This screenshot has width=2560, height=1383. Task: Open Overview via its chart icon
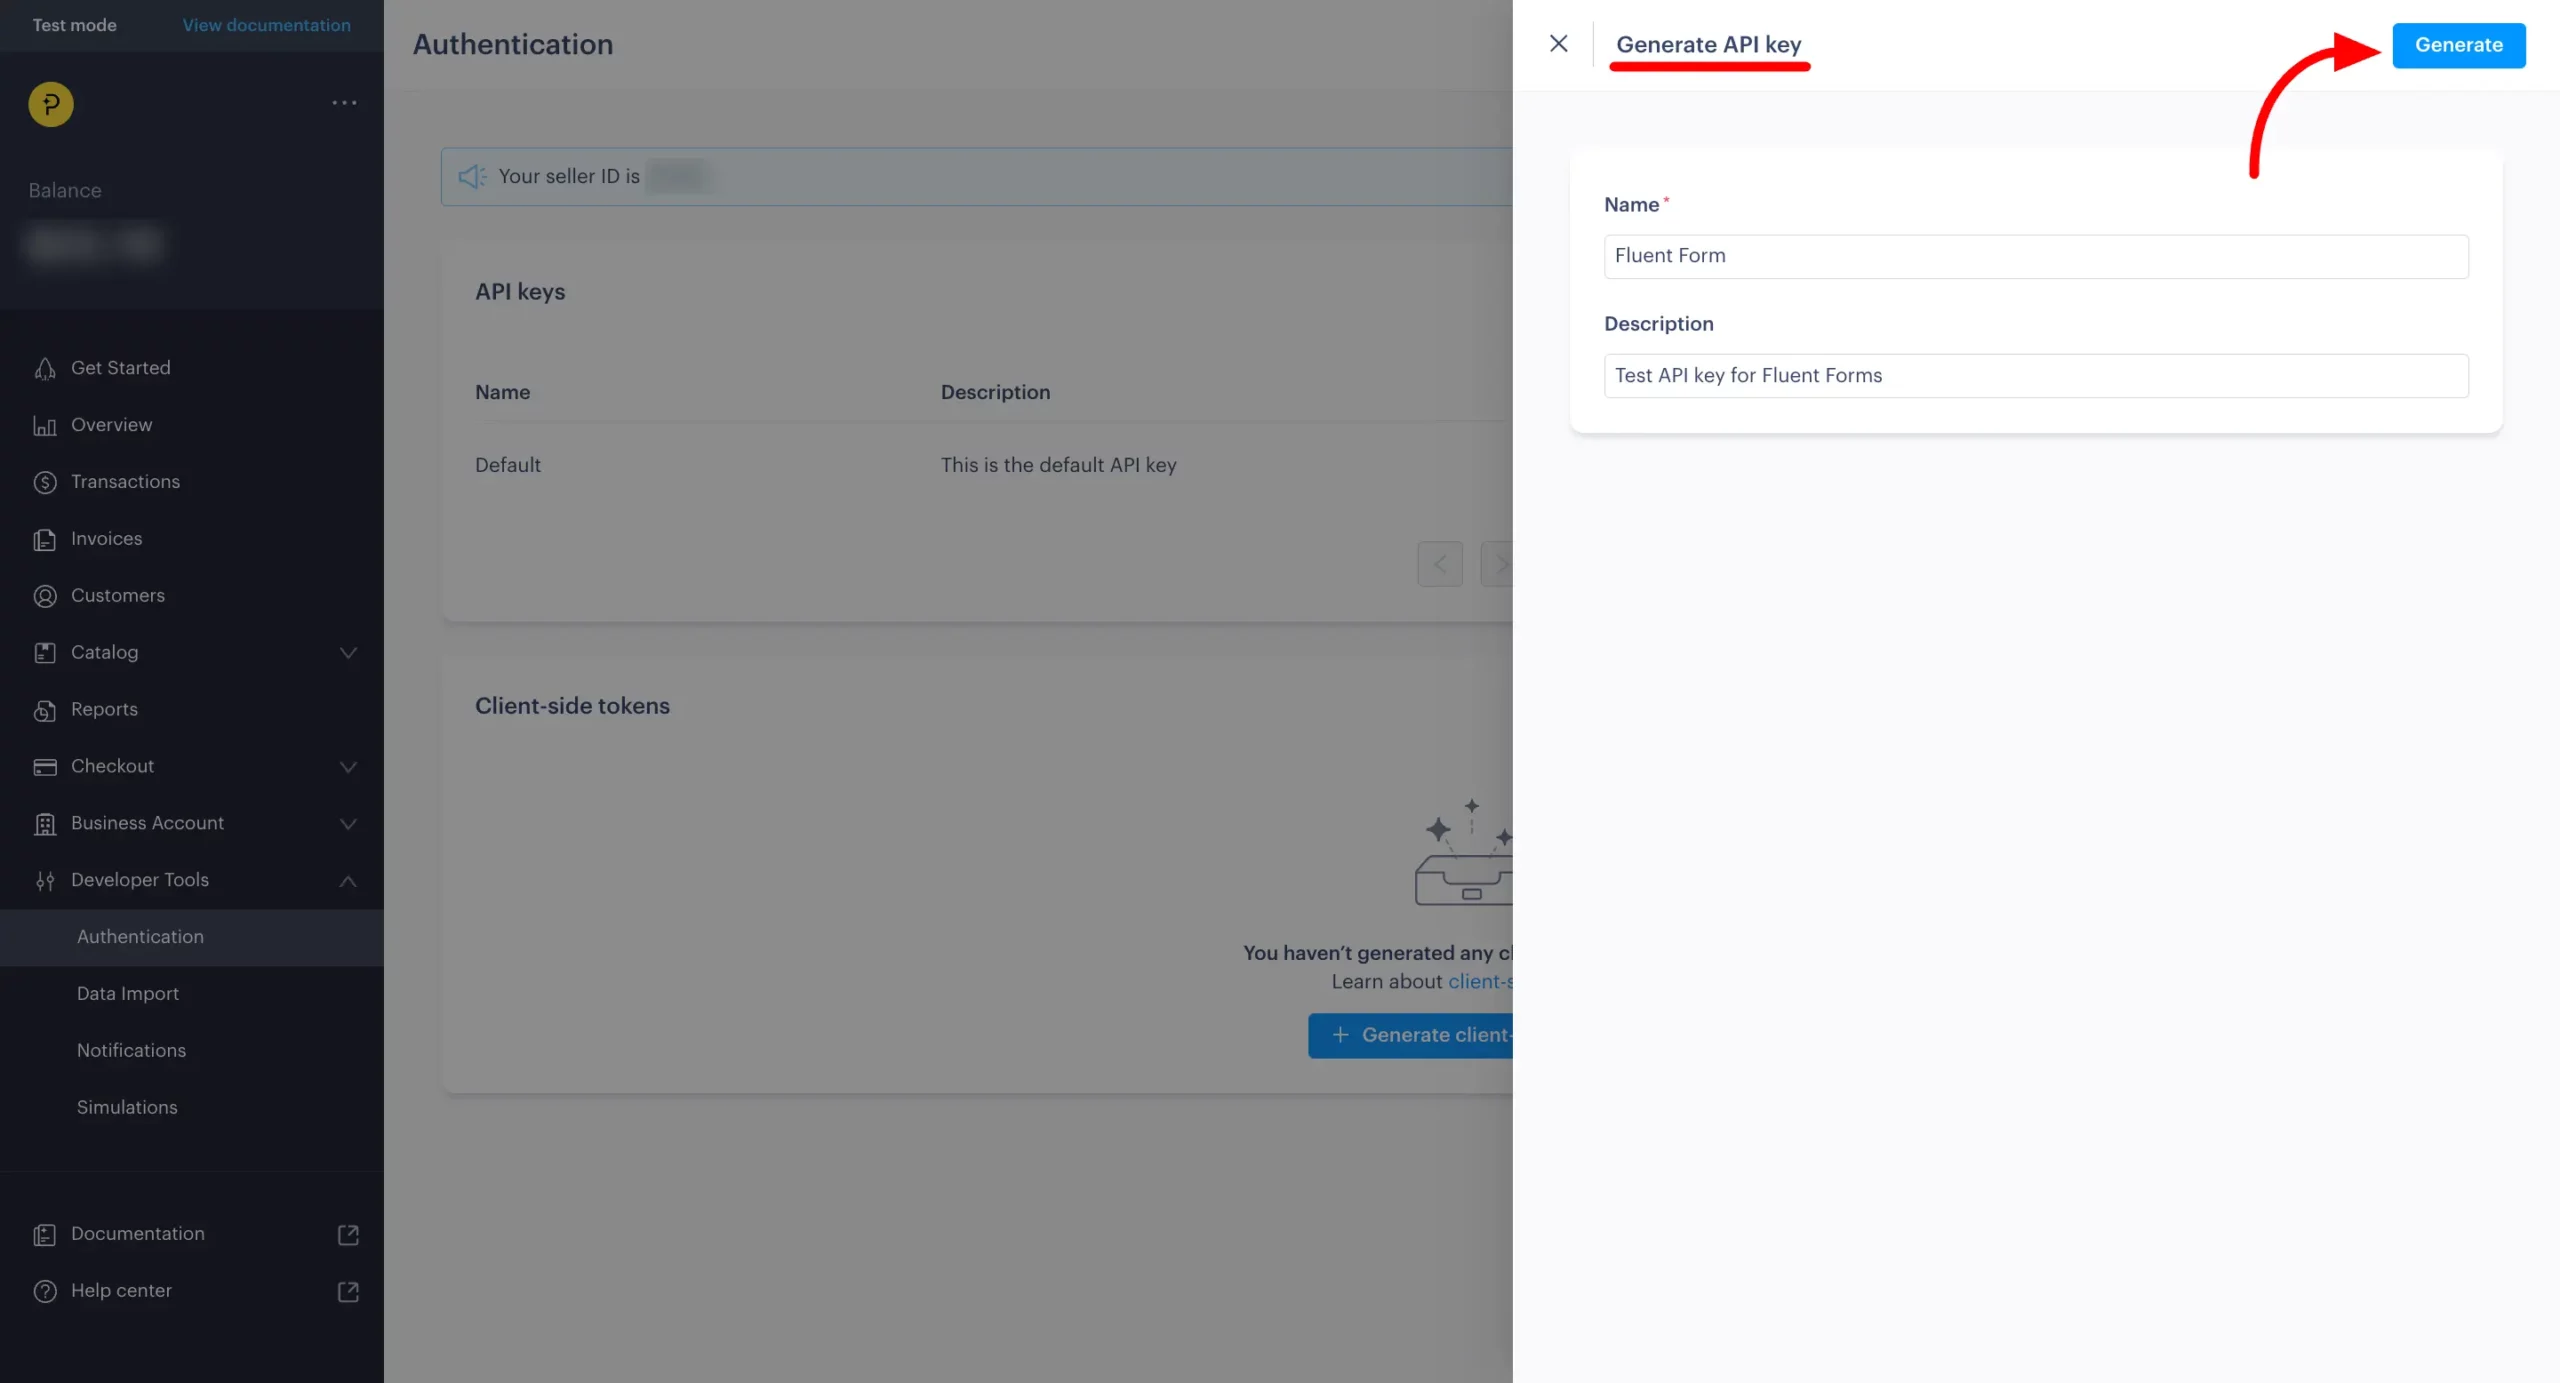(45, 425)
